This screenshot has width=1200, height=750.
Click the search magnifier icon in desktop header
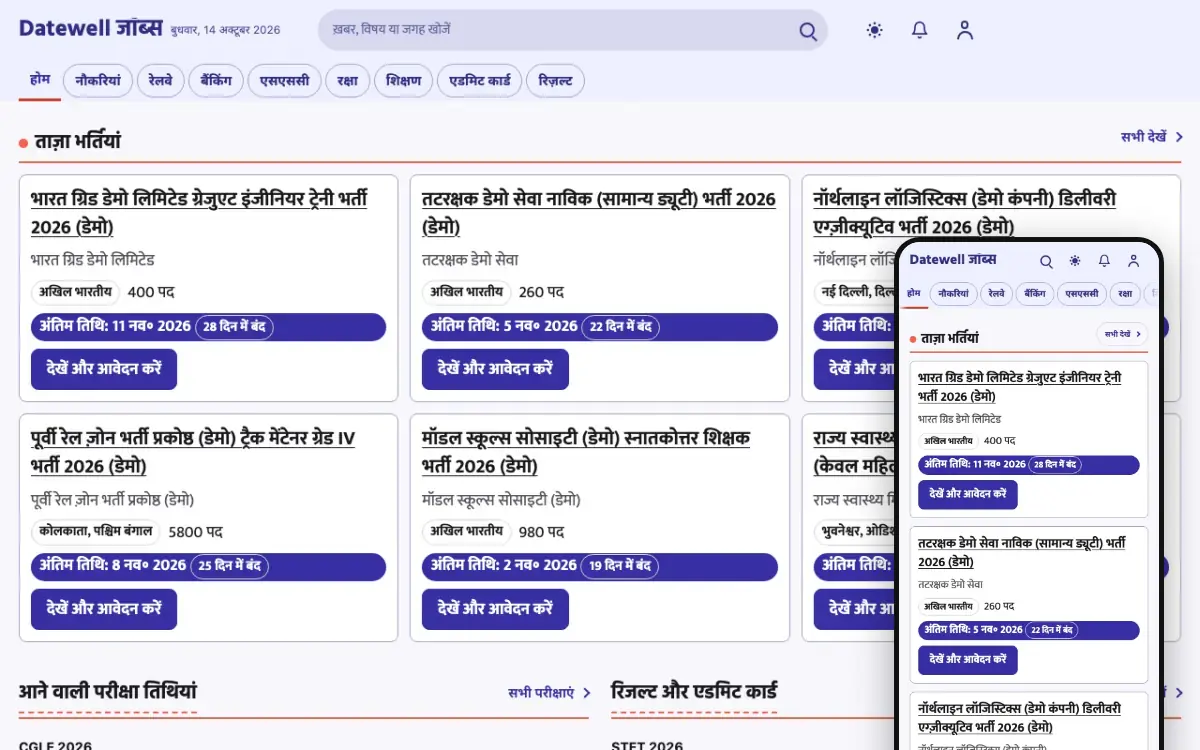tap(808, 31)
